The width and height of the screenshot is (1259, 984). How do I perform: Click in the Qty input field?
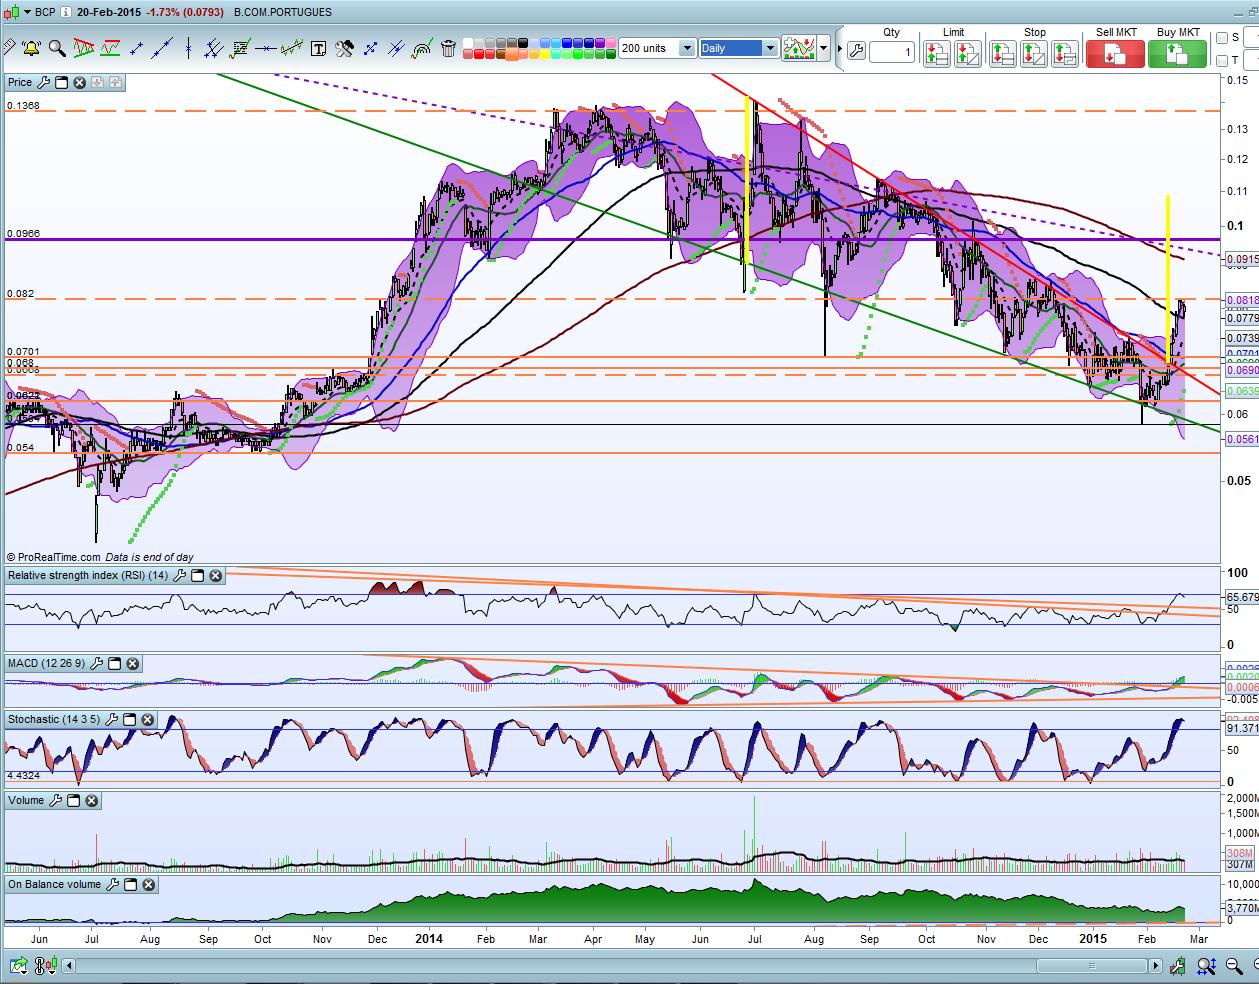click(892, 52)
